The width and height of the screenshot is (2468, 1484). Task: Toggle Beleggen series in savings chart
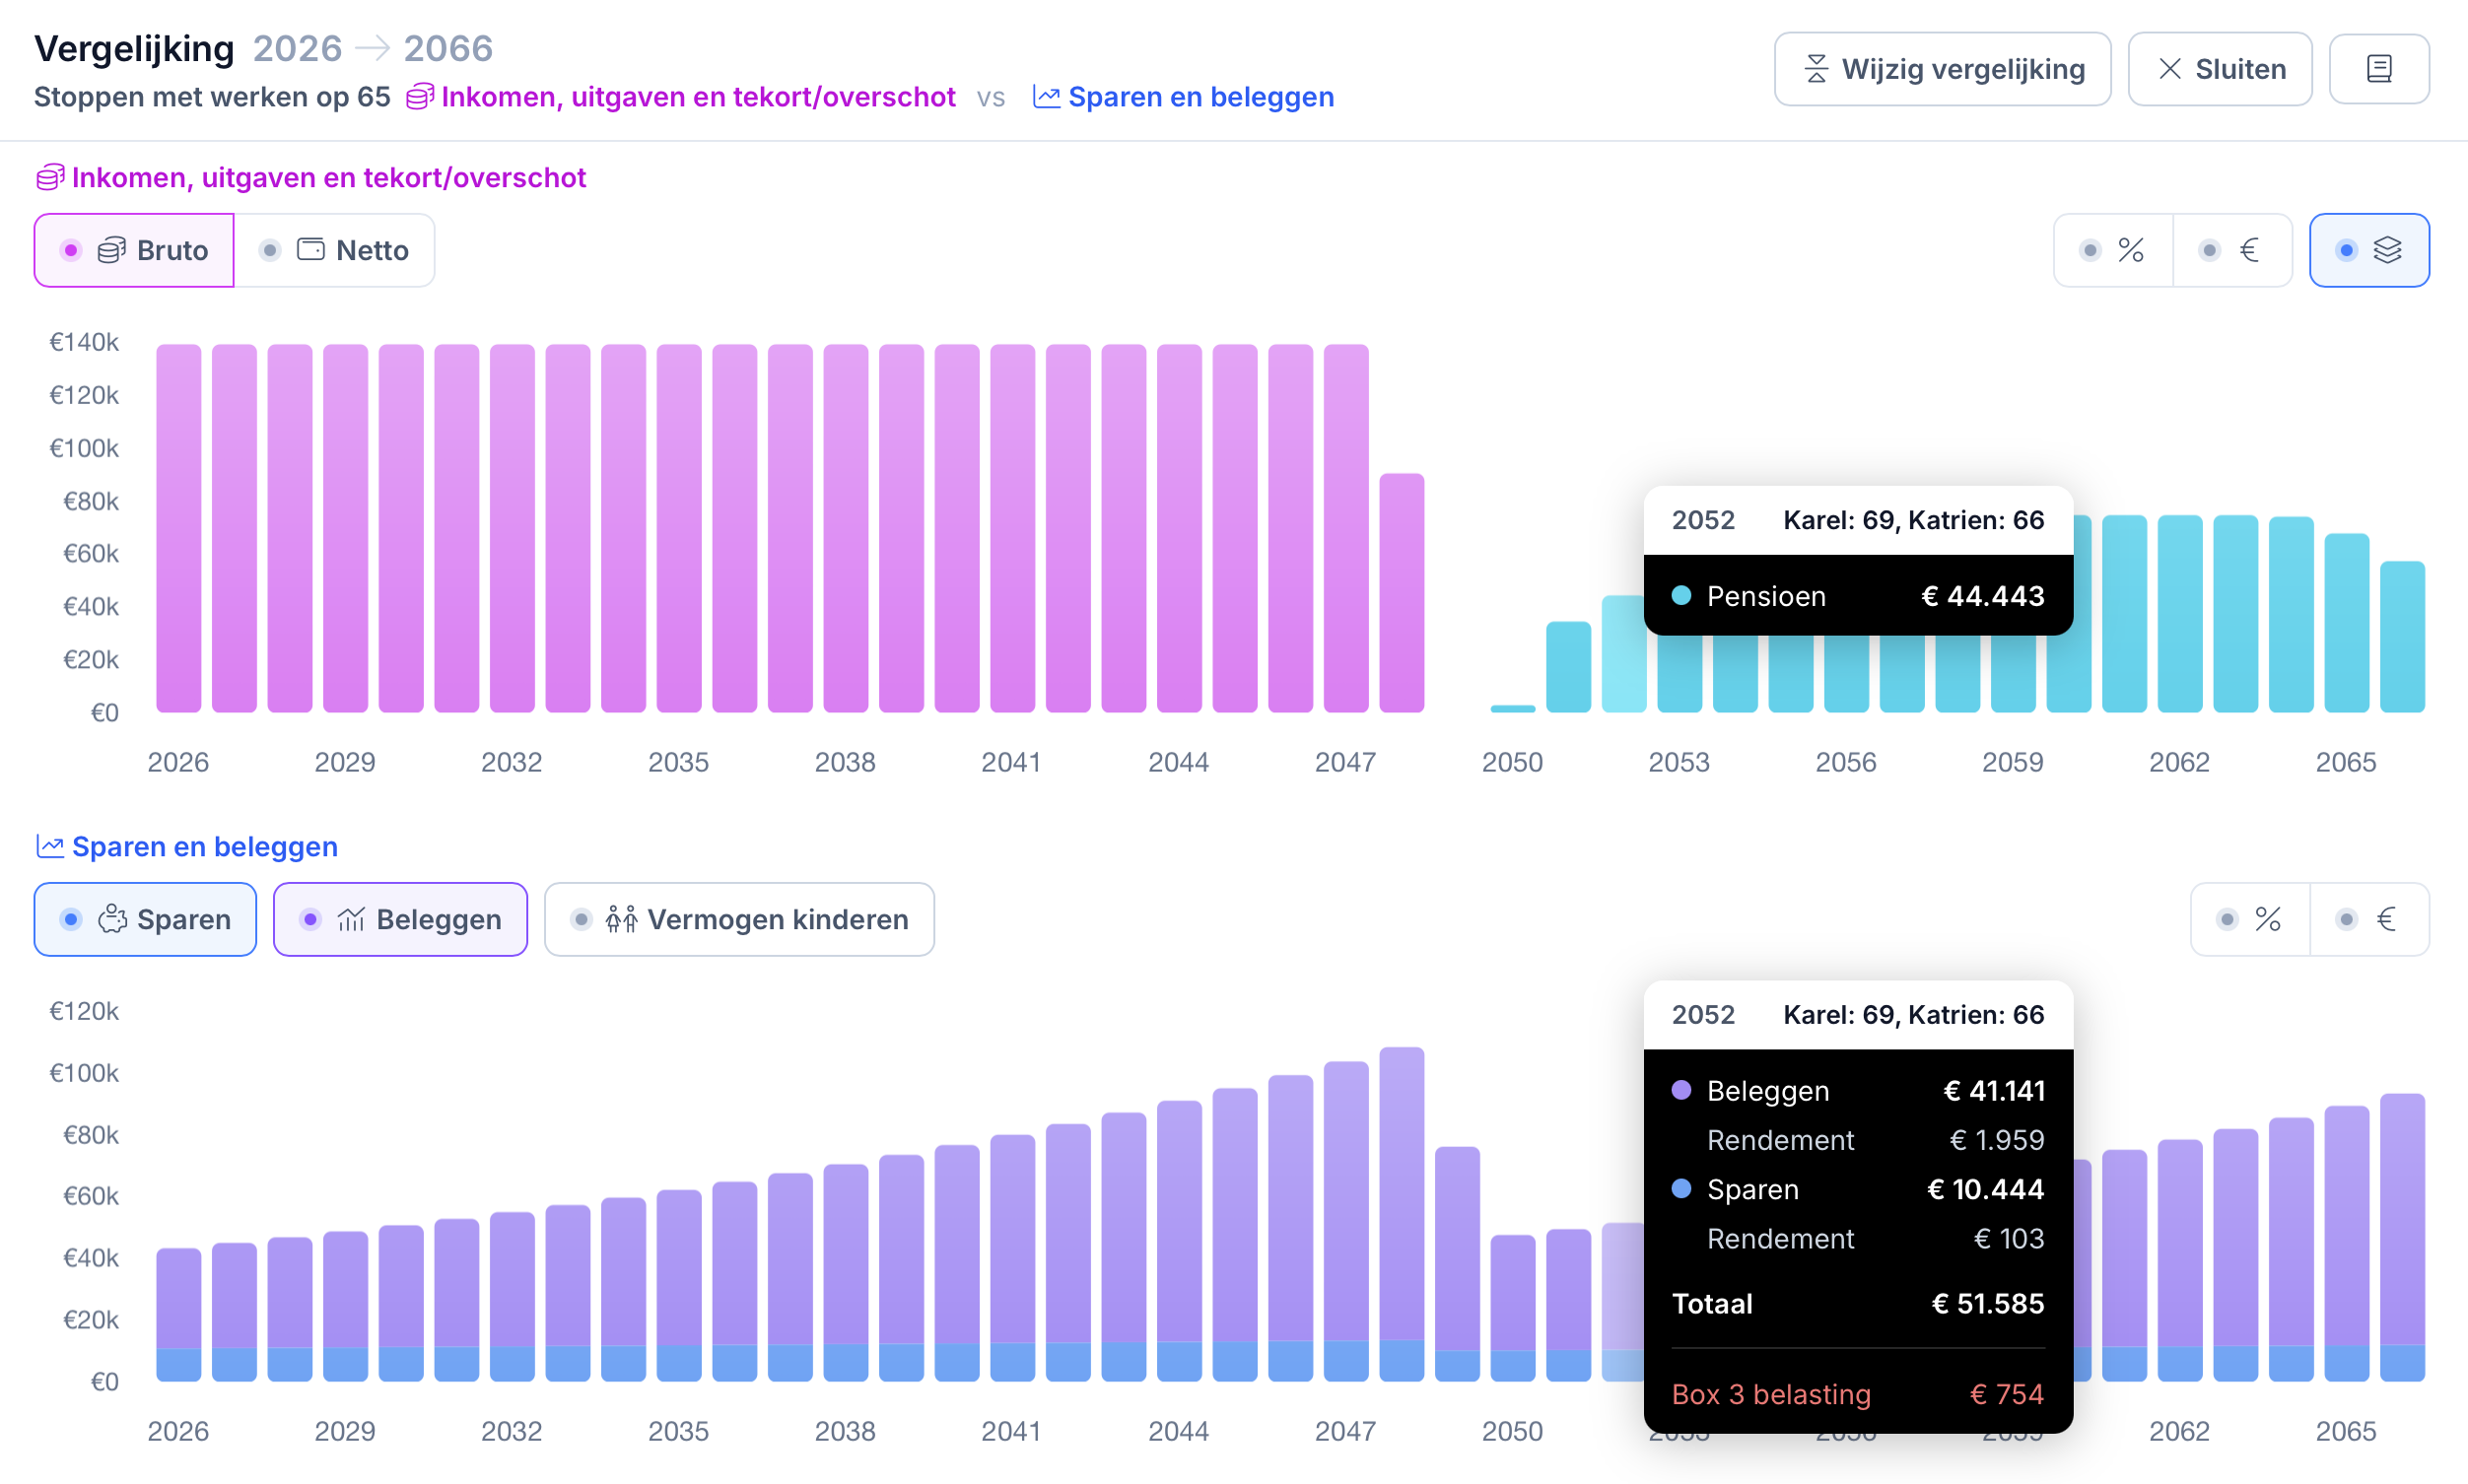coord(401,919)
